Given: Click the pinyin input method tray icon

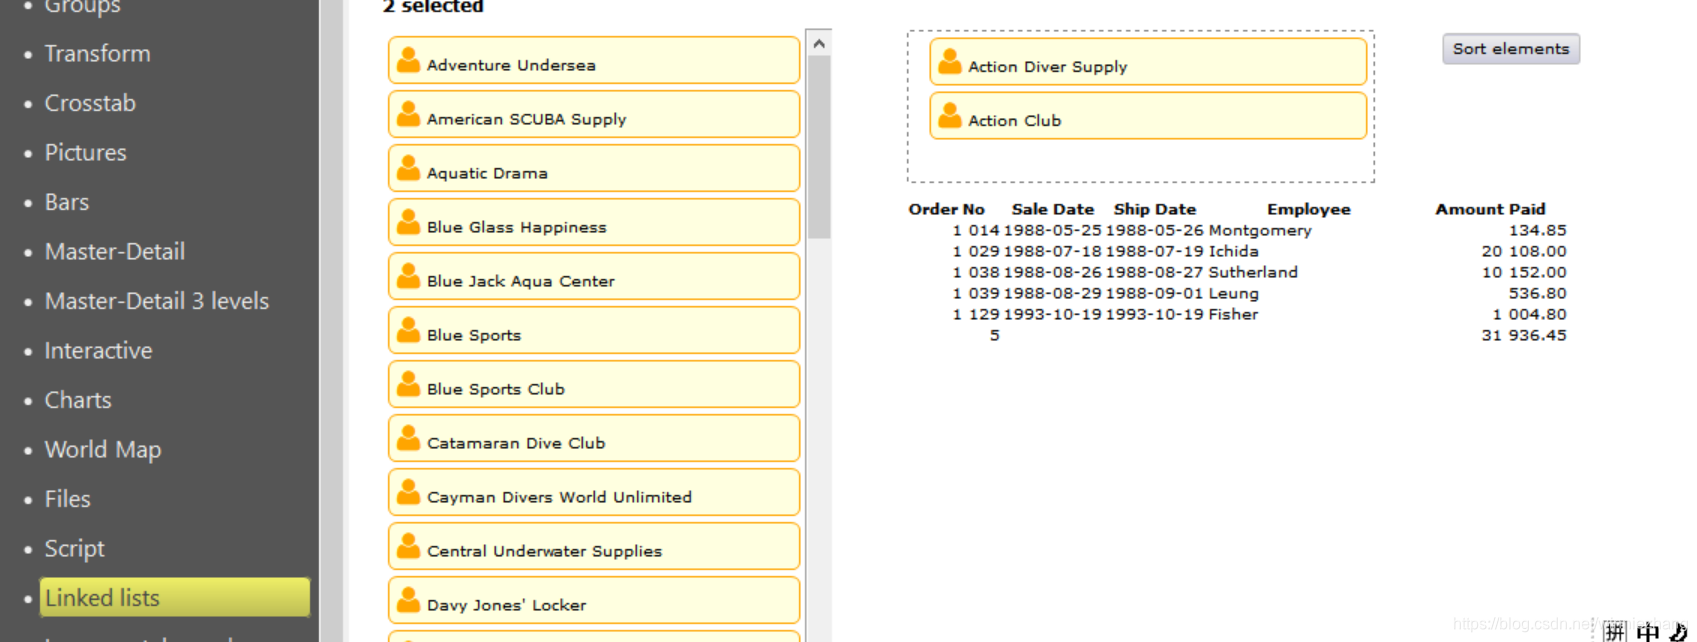Looking at the screenshot, I should (1615, 631).
